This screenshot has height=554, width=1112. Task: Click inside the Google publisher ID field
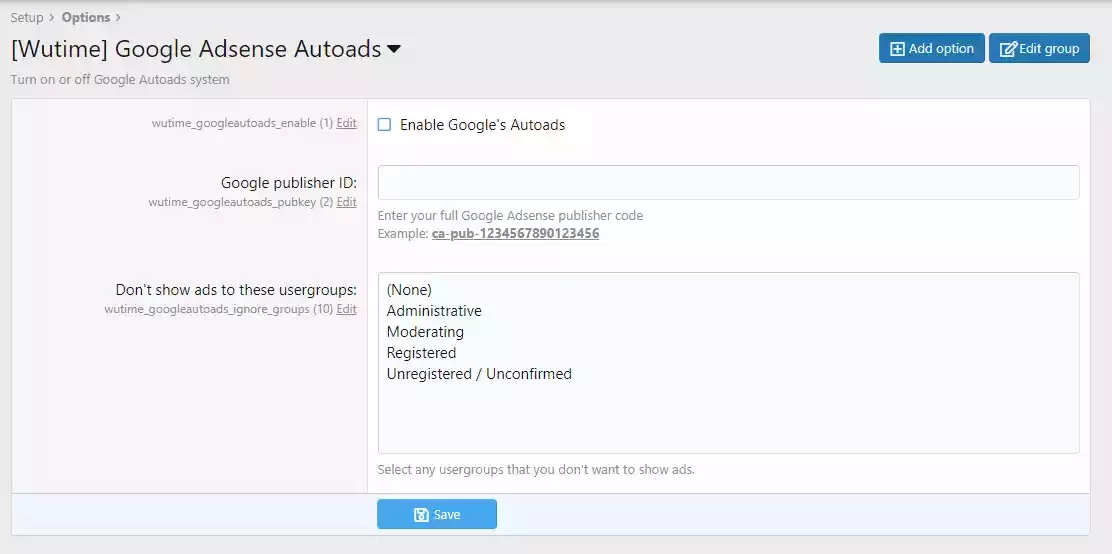728,182
